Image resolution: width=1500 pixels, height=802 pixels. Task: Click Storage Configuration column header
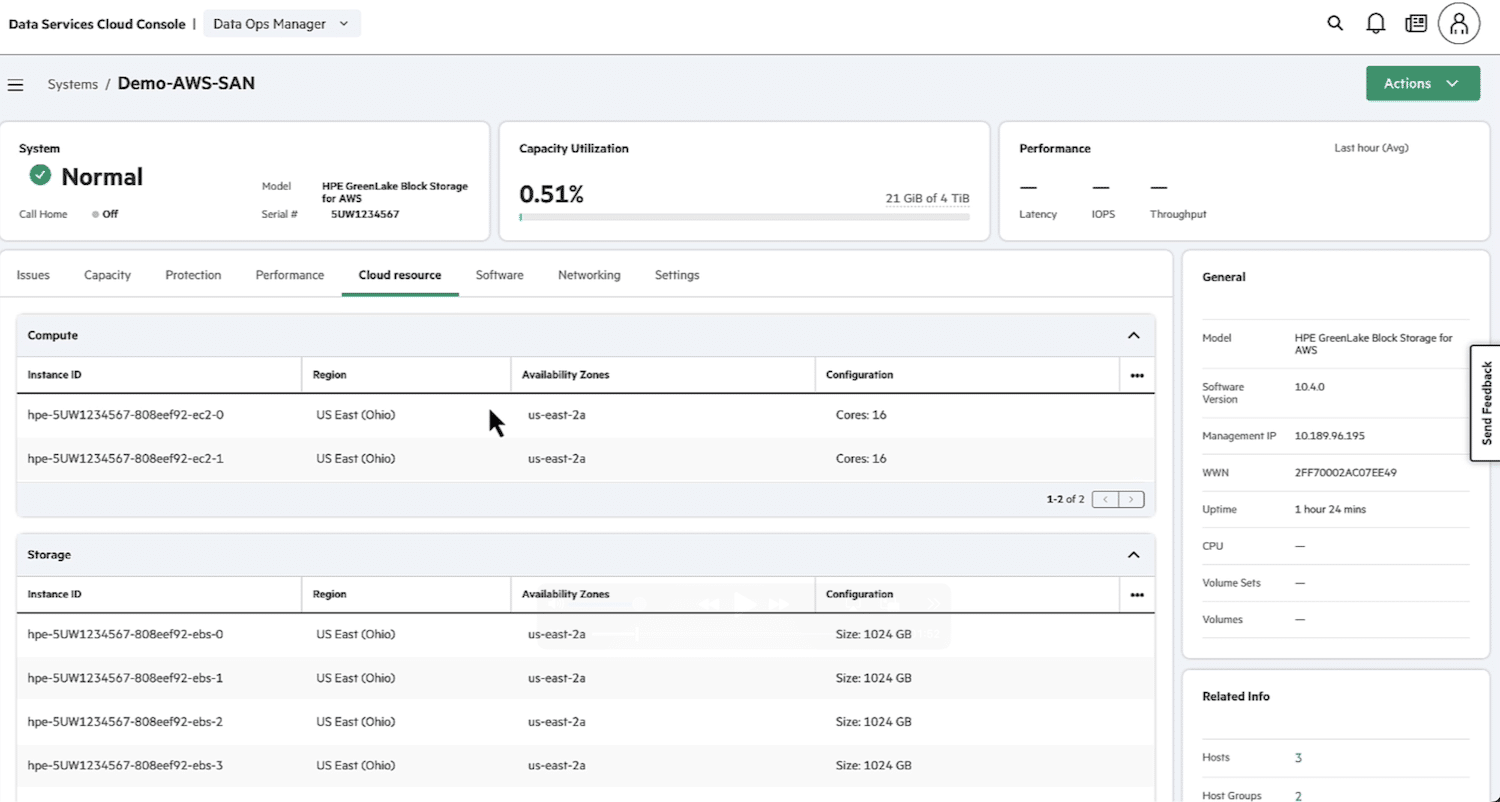click(859, 594)
